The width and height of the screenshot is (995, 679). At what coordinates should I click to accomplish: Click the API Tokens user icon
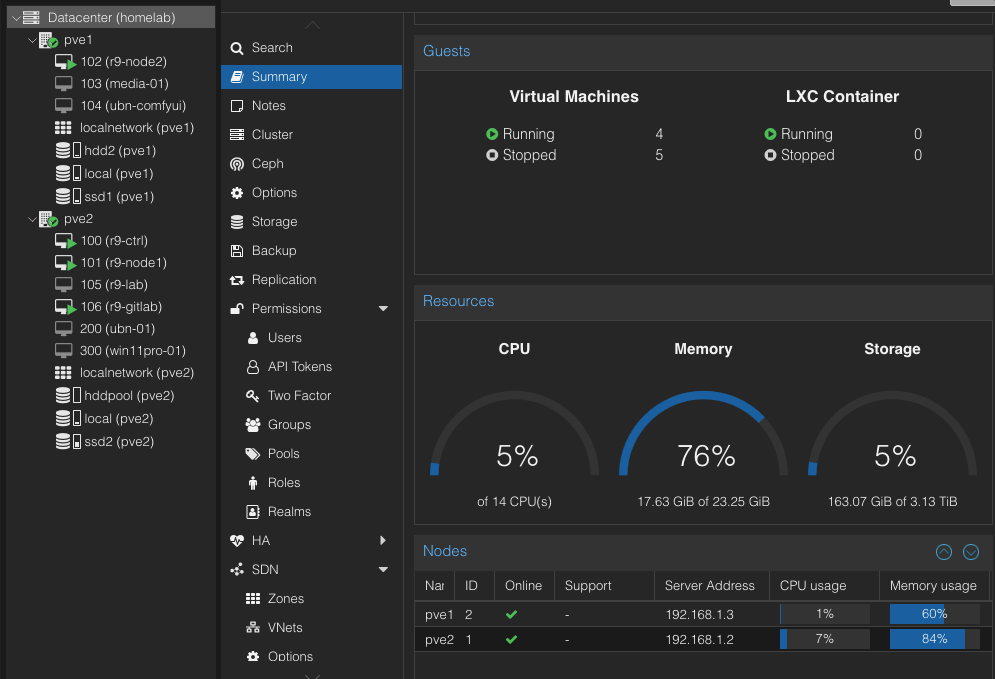[x=252, y=367]
